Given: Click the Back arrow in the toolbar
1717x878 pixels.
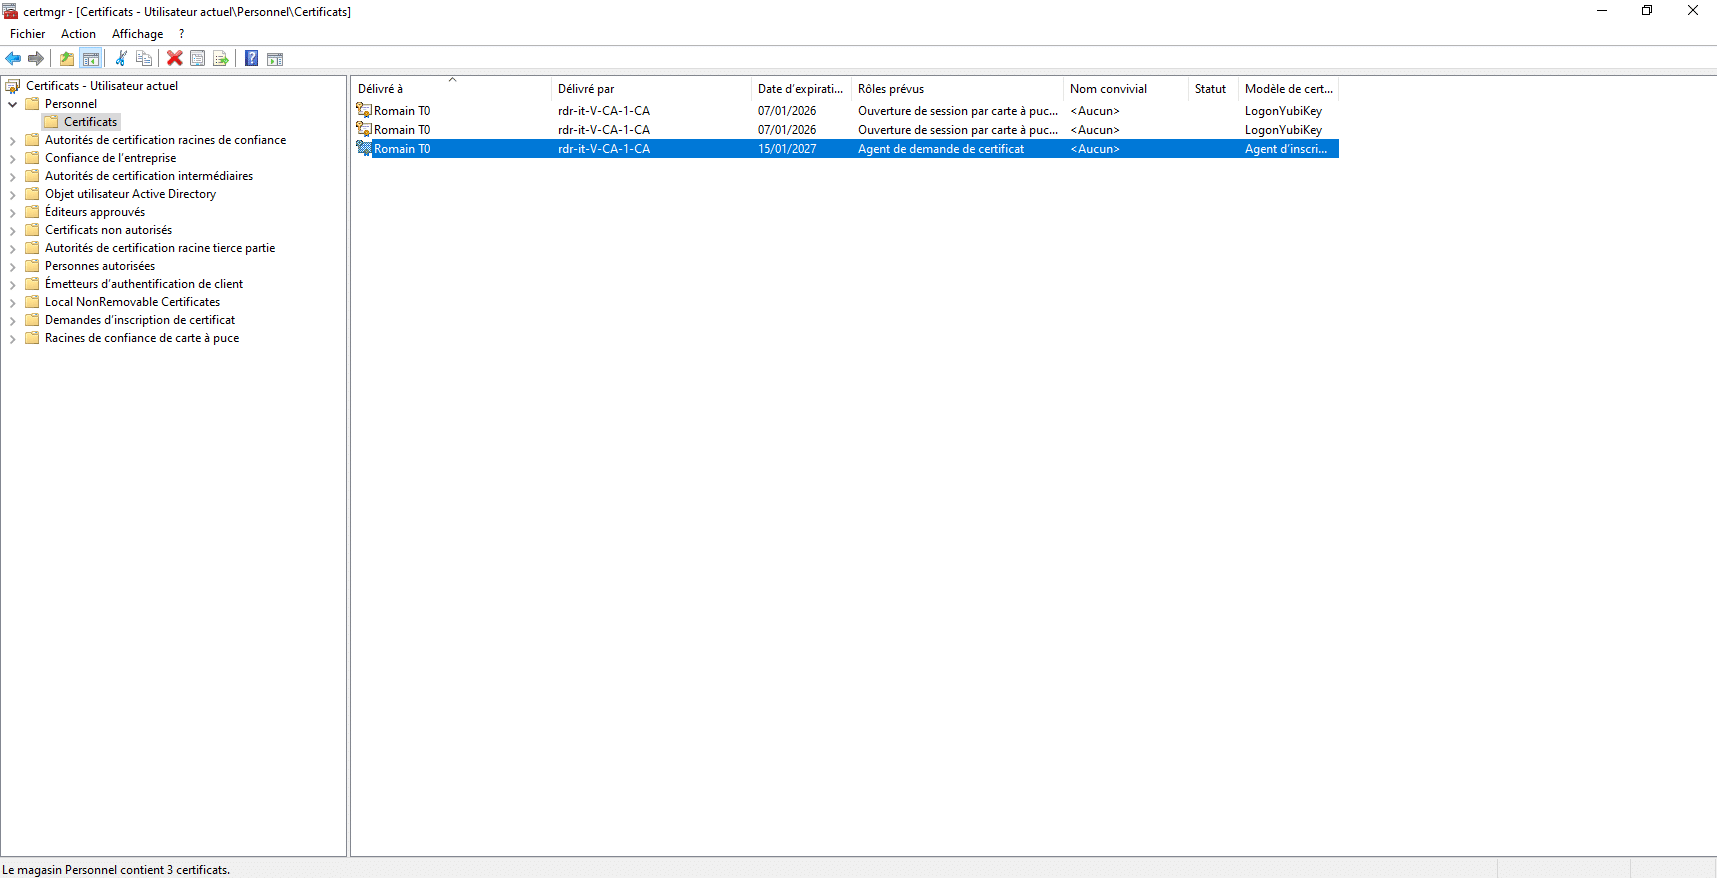Looking at the screenshot, I should pos(13,59).
